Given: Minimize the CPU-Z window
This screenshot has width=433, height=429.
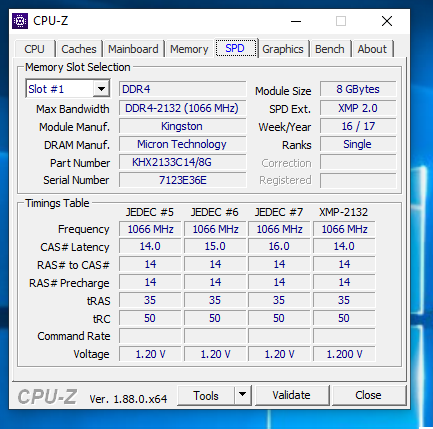Looking at the screenshot, I should point(296,21).
